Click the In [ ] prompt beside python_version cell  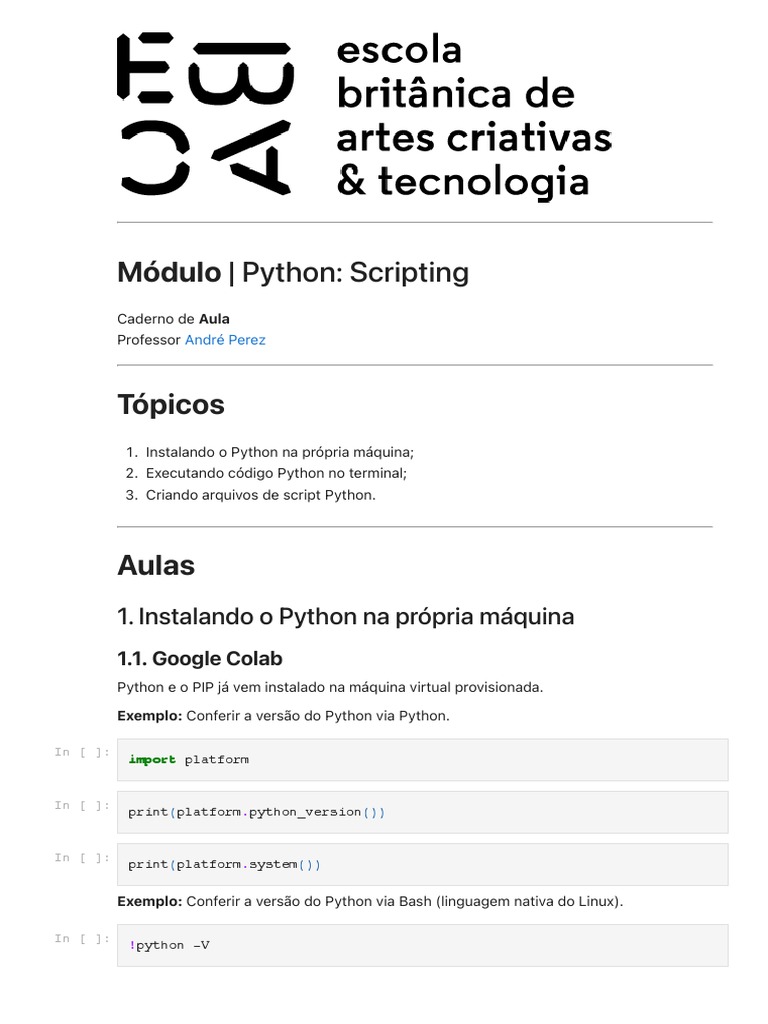coord(82,806)
